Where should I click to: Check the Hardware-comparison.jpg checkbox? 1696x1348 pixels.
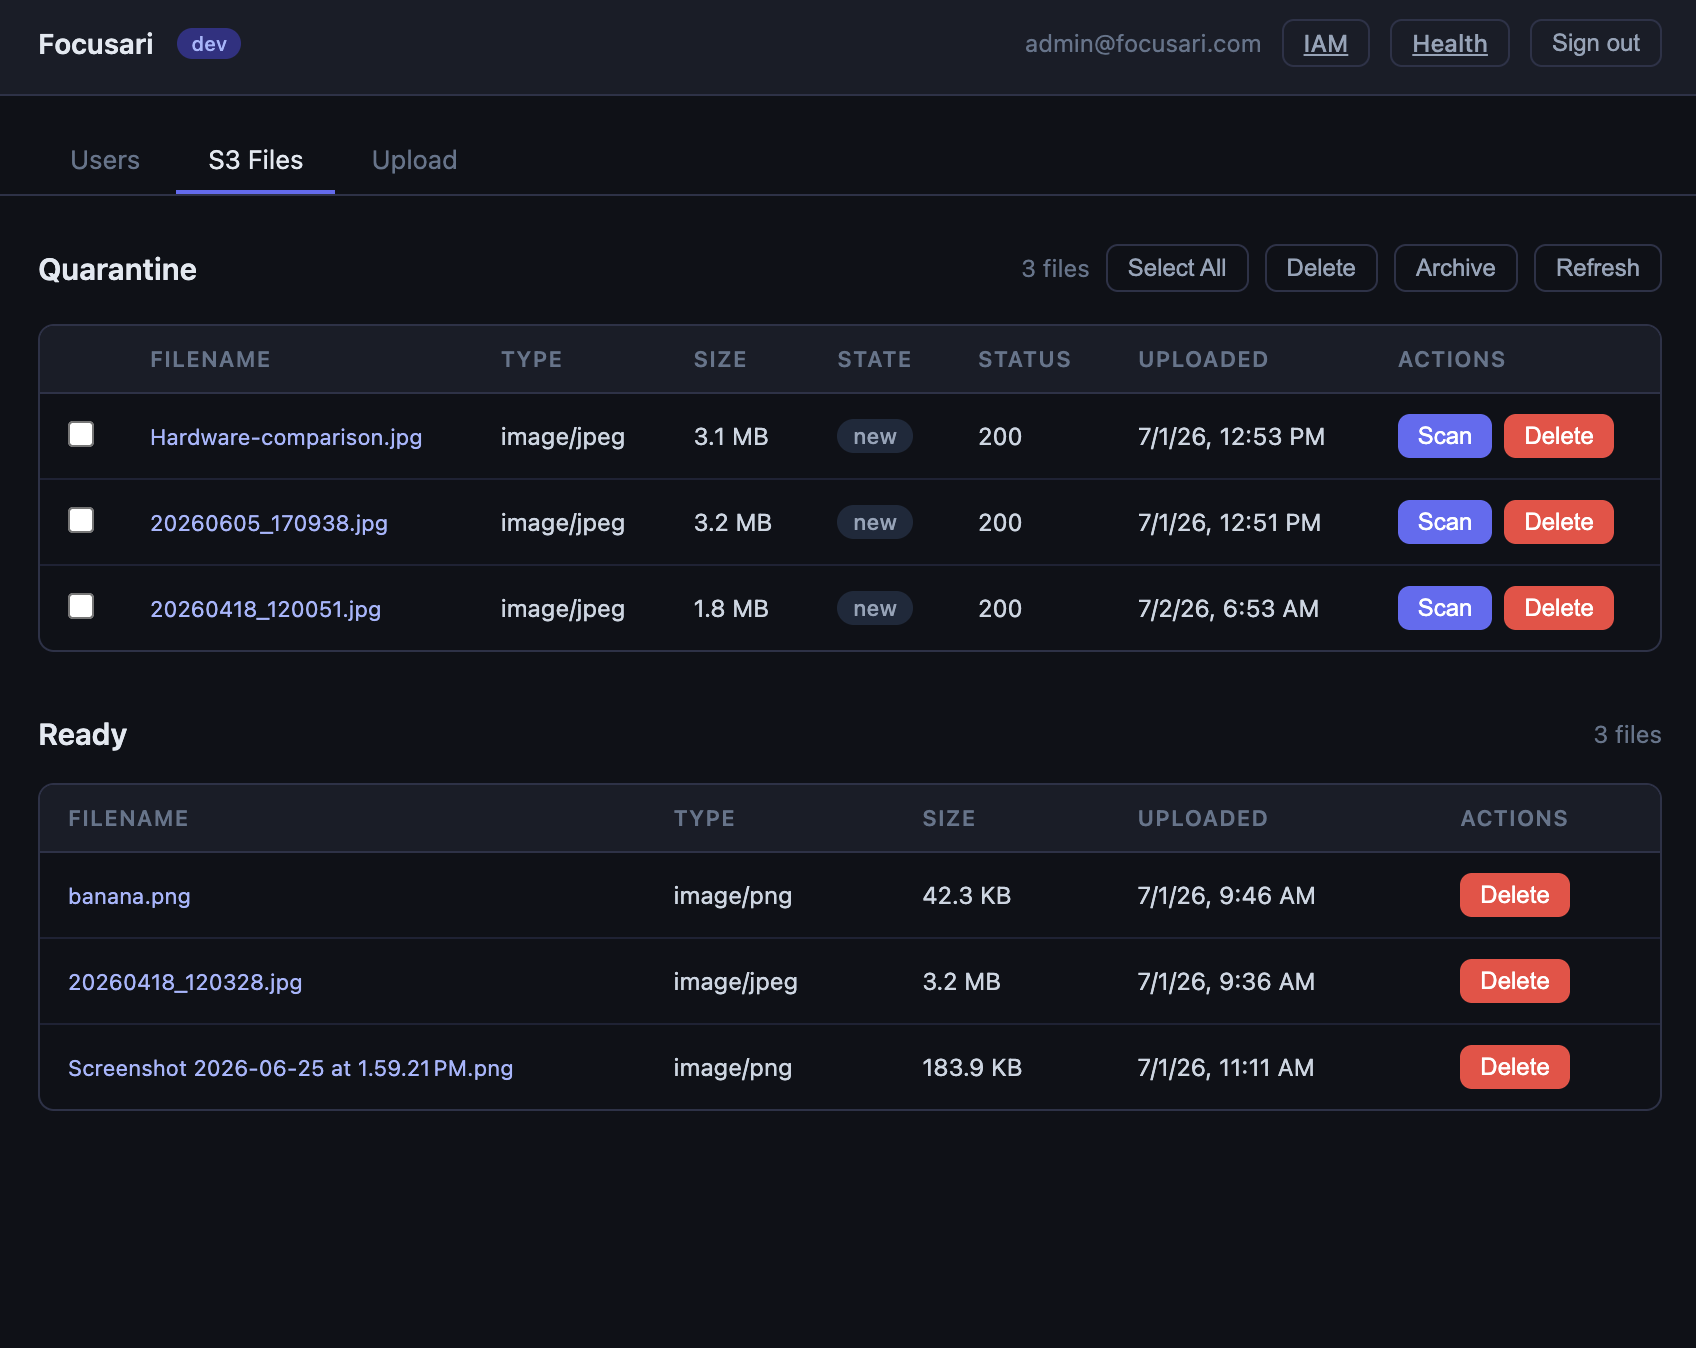click(x=81, y=434)
